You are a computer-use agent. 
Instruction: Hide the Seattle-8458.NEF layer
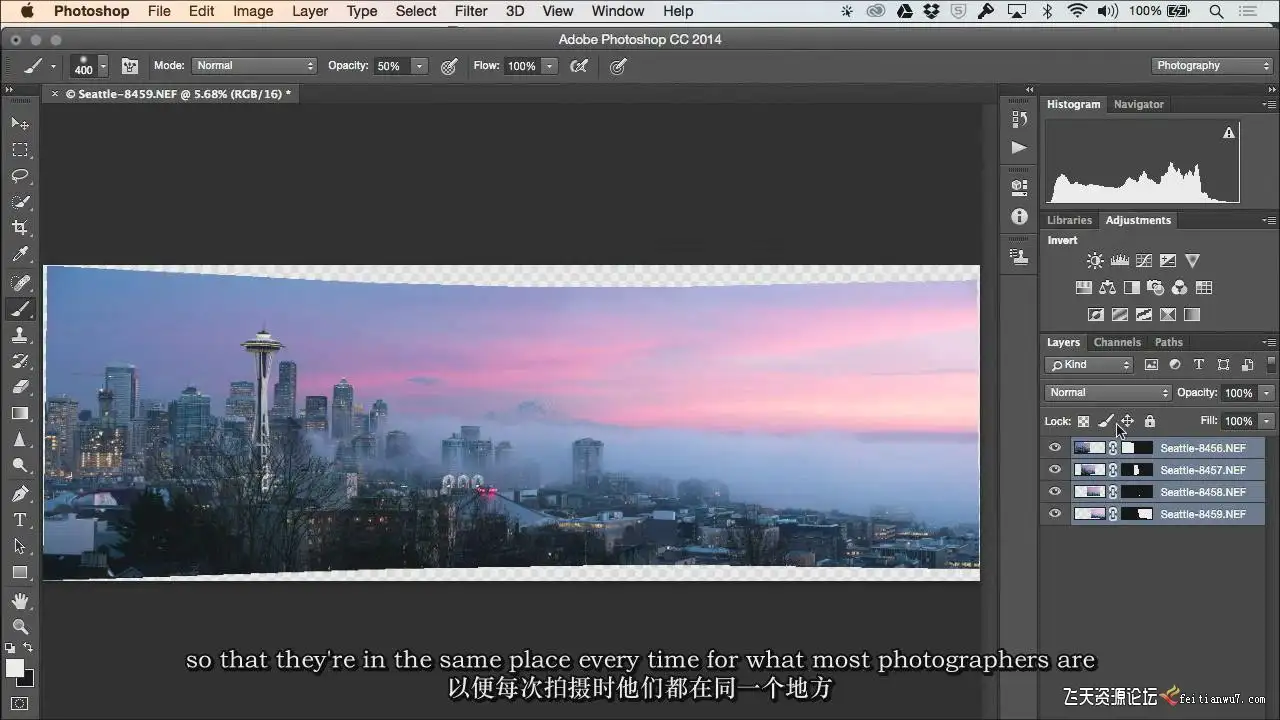coord(1055,492)
